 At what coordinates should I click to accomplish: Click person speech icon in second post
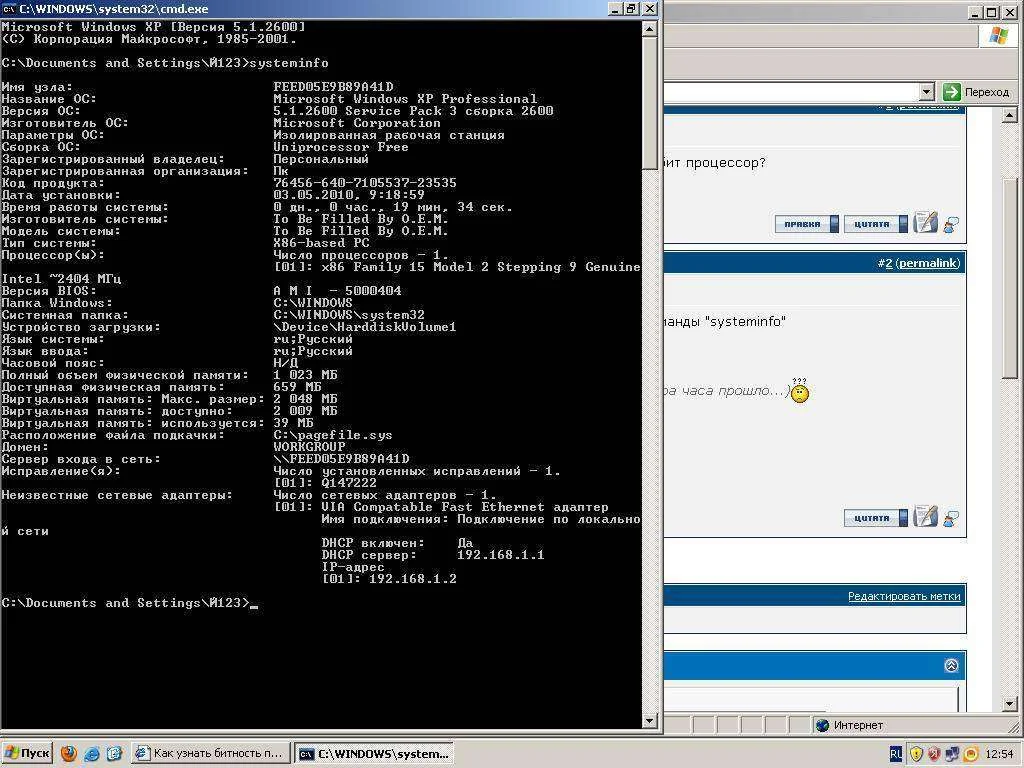(x=951, y=518)
